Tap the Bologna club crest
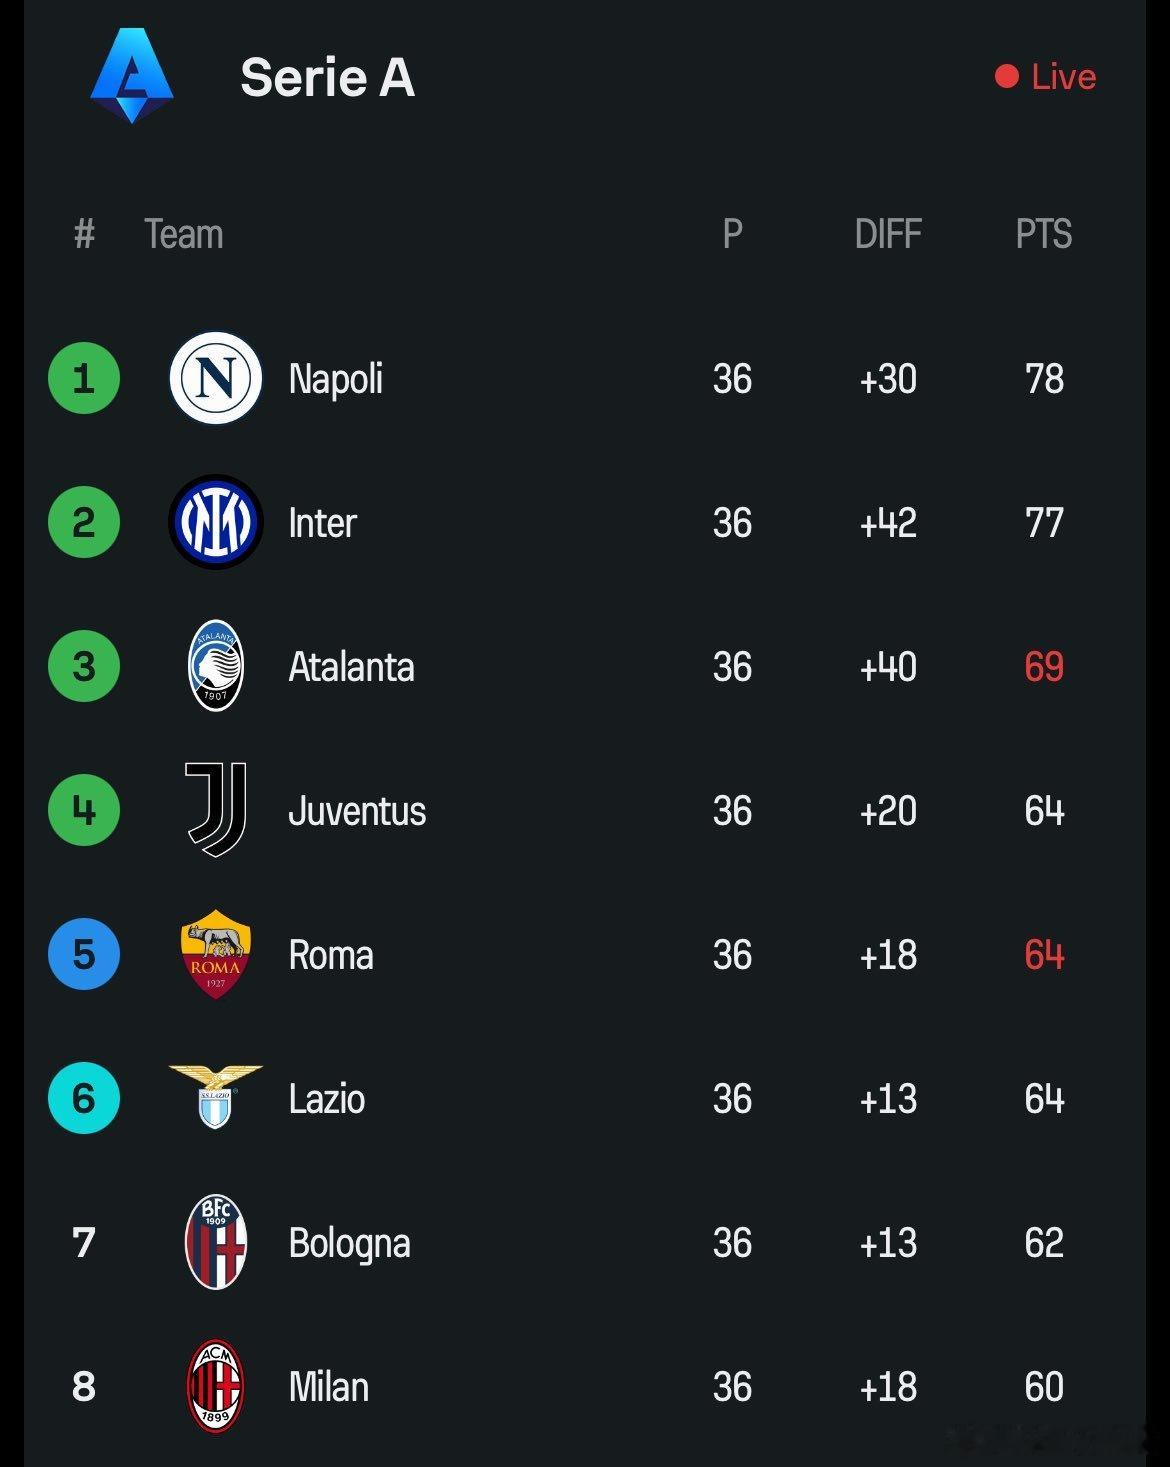Screen dimensions: 1170x1467 pos(216,1242)
